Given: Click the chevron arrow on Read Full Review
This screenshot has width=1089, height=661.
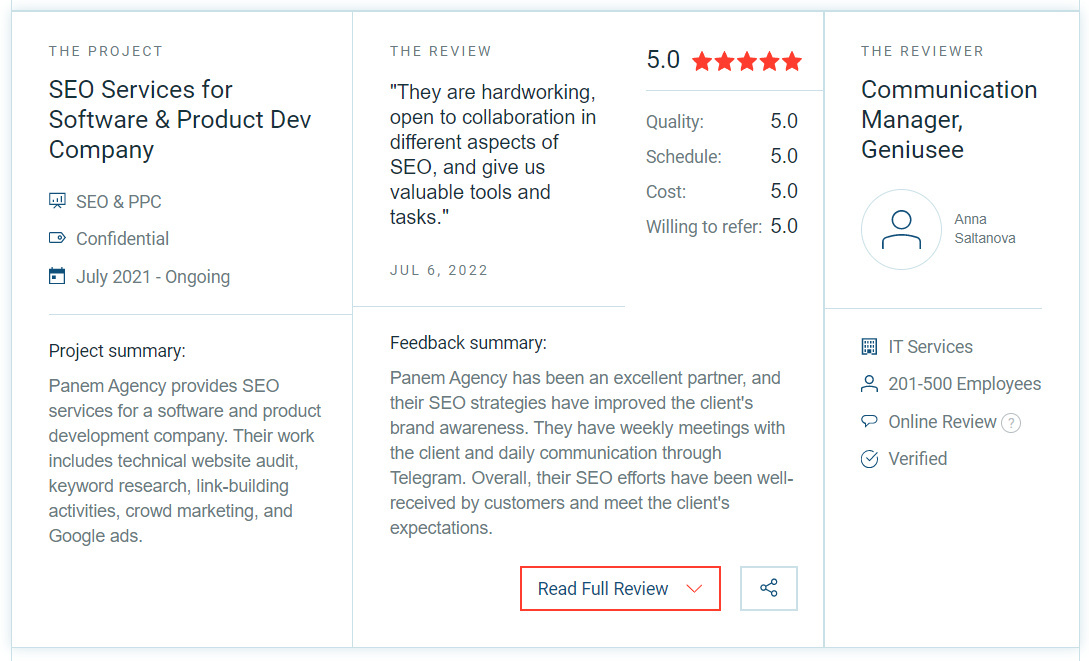Looking at the screenshot, I should 695,589.
